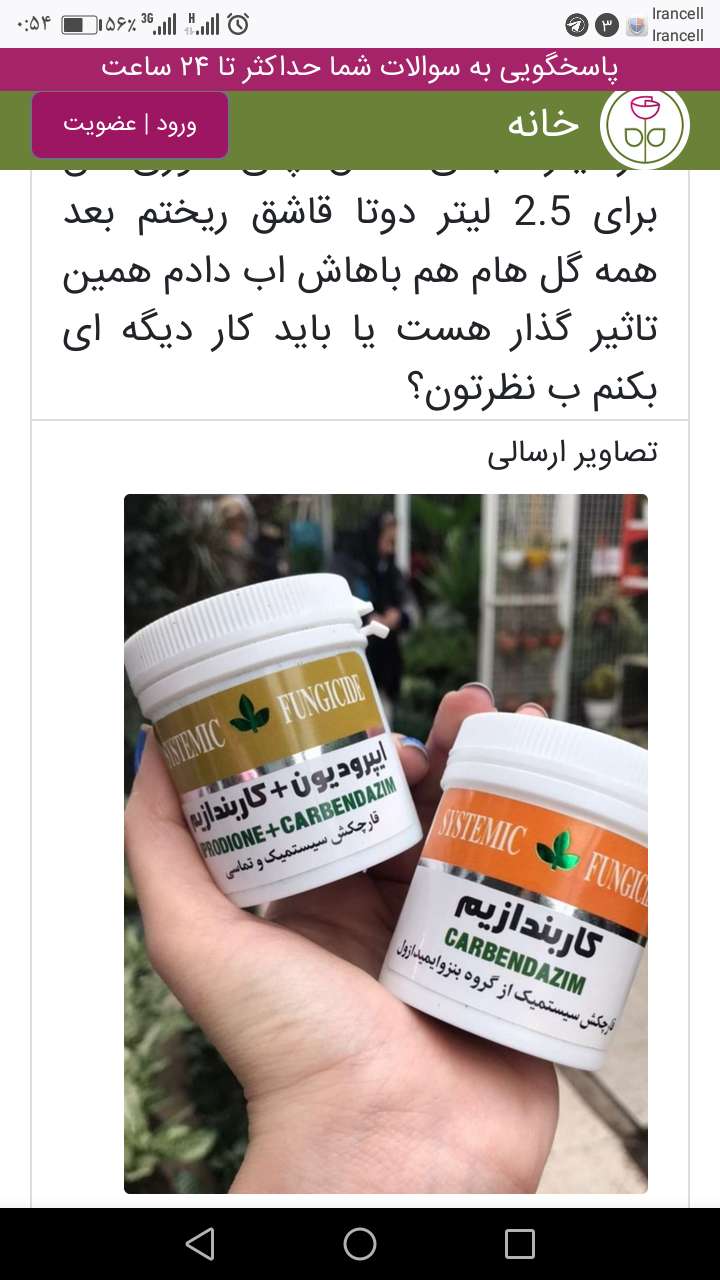Open the fungicide jars photo thumbnail
The width and height of the screenshot is (720, 1280).
(x=386, y=844)
